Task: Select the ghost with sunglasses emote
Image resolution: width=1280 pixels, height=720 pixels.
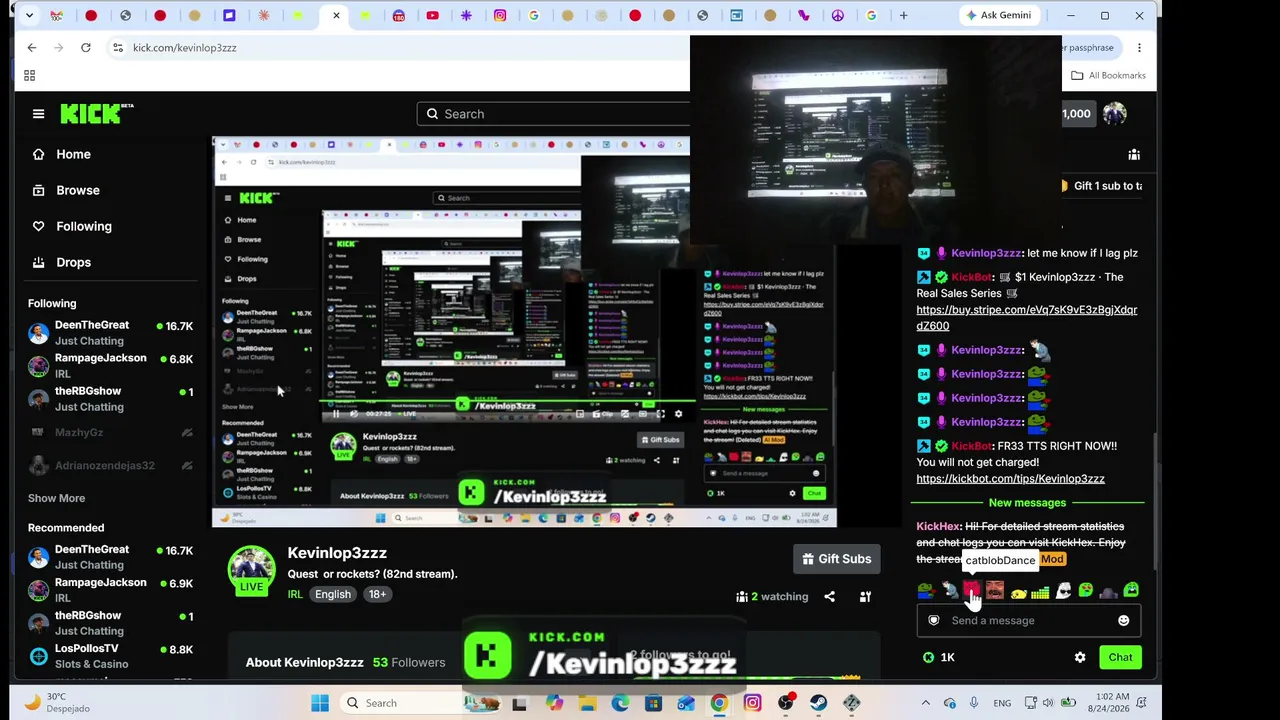Action: pos(1063,592)
